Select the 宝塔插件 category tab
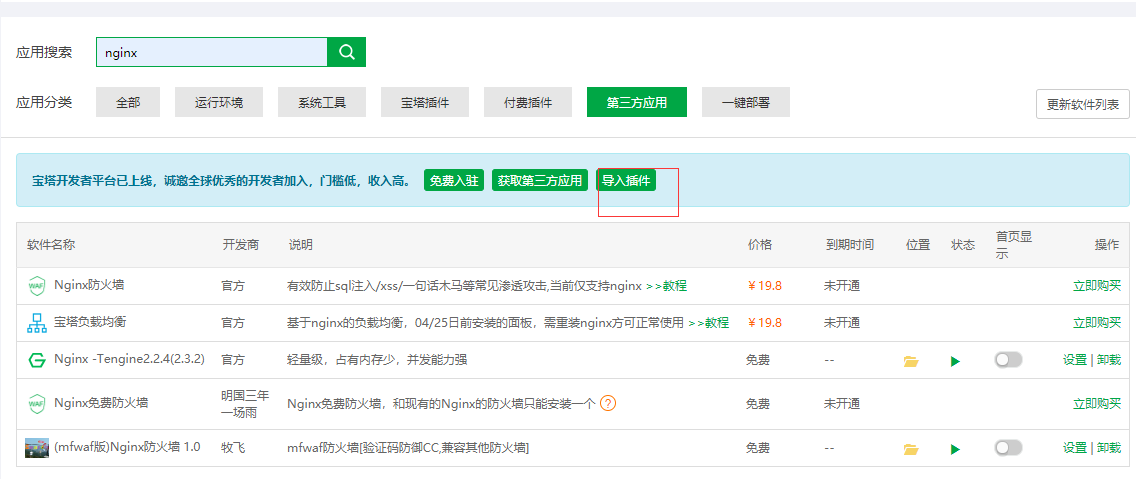 click(425, 102)
